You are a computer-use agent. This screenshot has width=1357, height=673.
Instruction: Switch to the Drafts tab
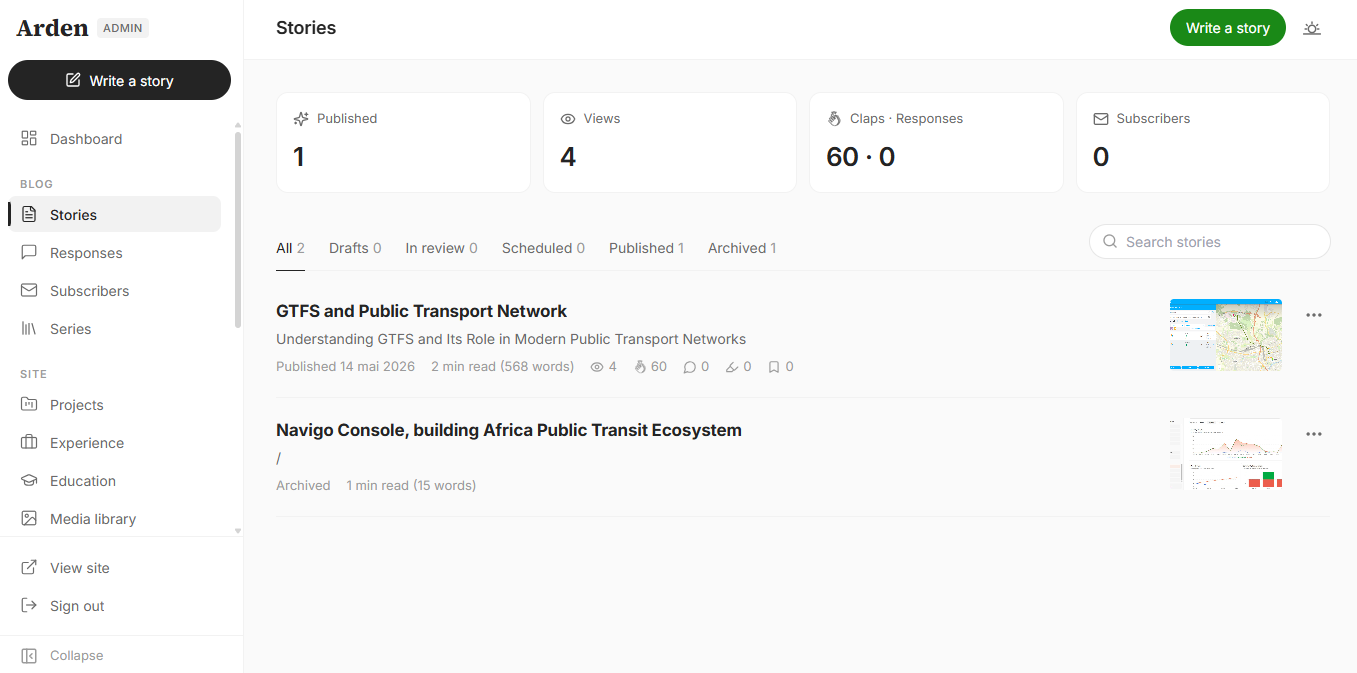(355, 248)
